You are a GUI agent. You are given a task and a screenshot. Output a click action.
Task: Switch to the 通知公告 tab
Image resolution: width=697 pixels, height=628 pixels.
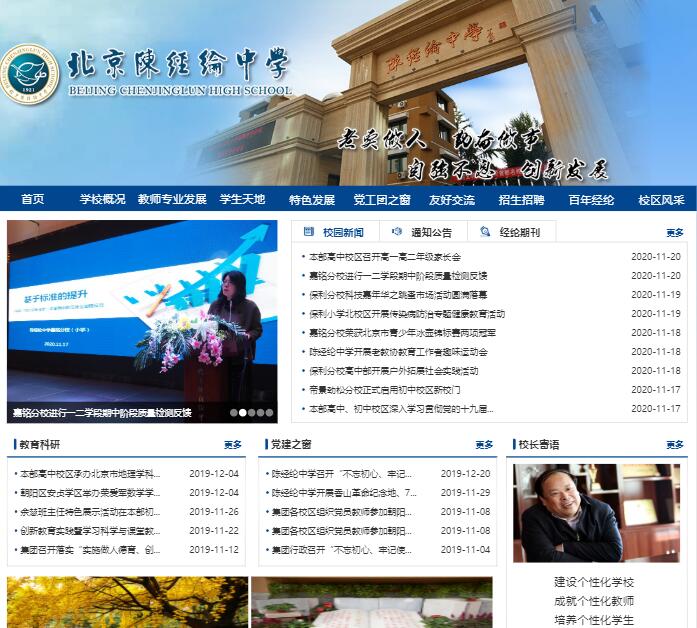pos(431,232)
